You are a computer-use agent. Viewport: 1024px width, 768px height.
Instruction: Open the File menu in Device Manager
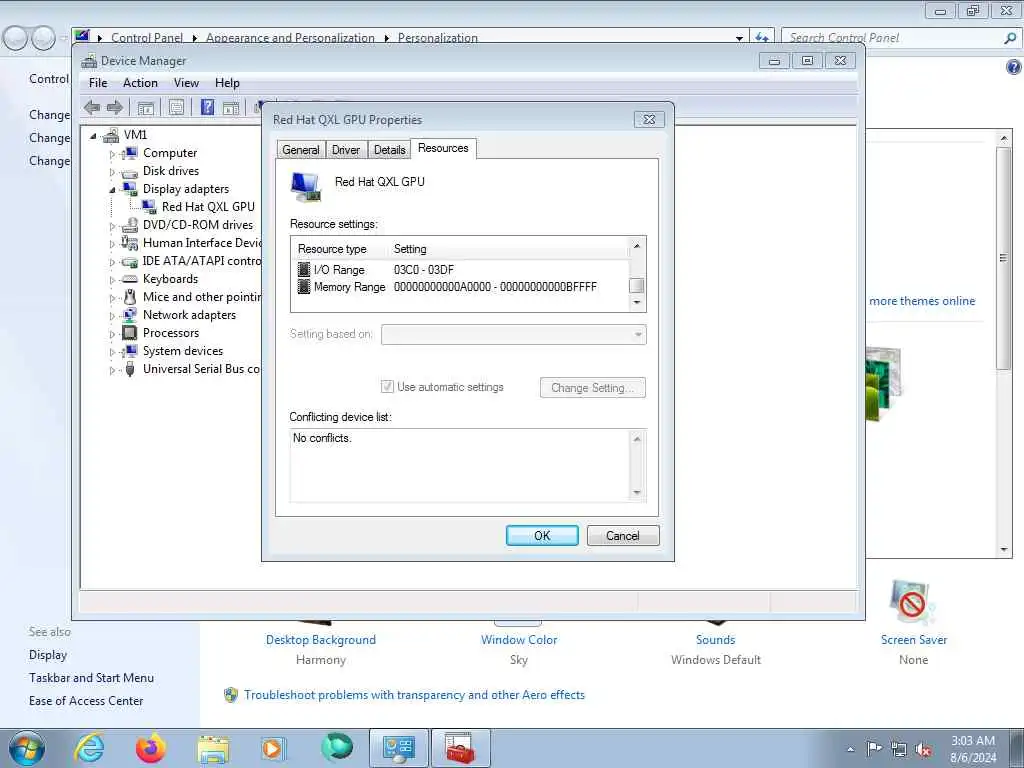[98, 83]
